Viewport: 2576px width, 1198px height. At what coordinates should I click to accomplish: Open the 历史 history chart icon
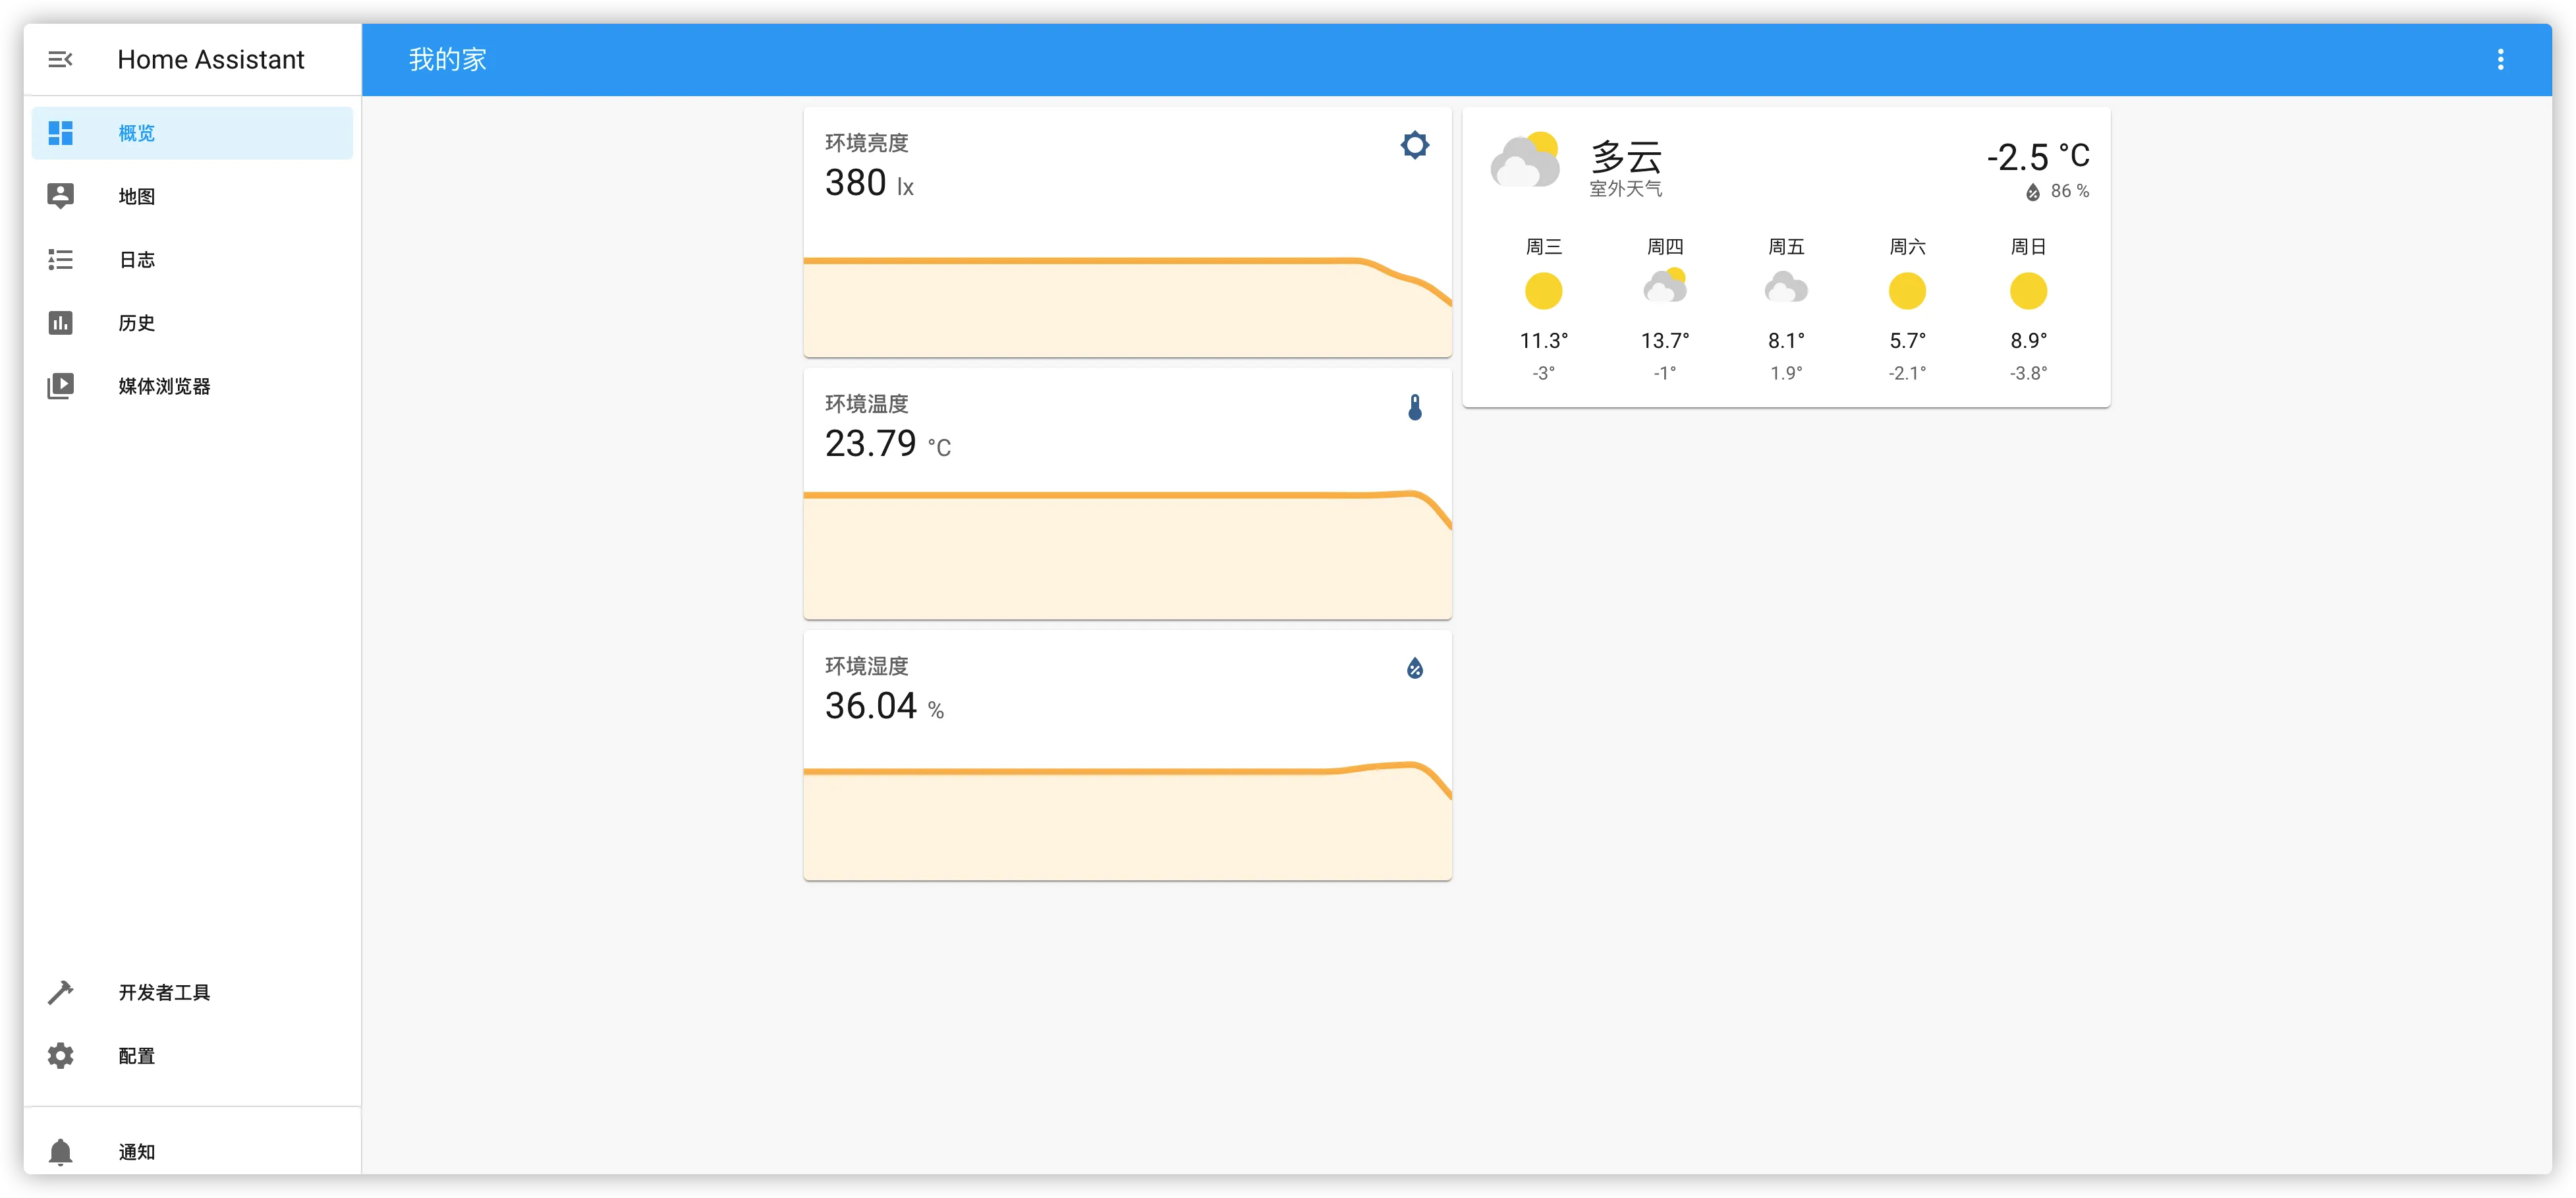tap(61, 323)
